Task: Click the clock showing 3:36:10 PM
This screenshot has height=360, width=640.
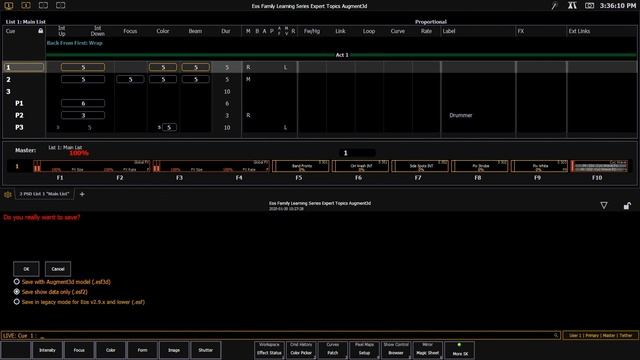Action: point(618,6)
